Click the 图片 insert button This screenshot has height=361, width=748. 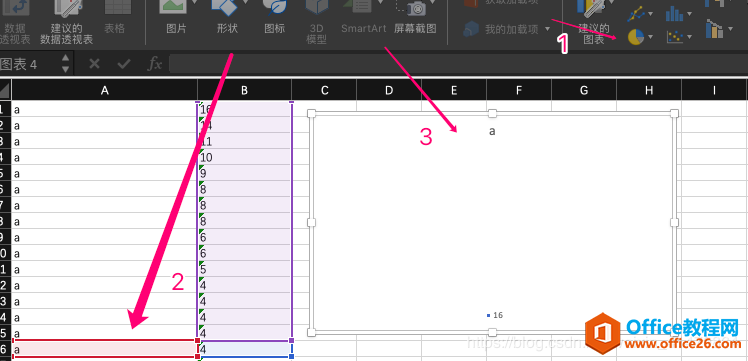(176, 17)
